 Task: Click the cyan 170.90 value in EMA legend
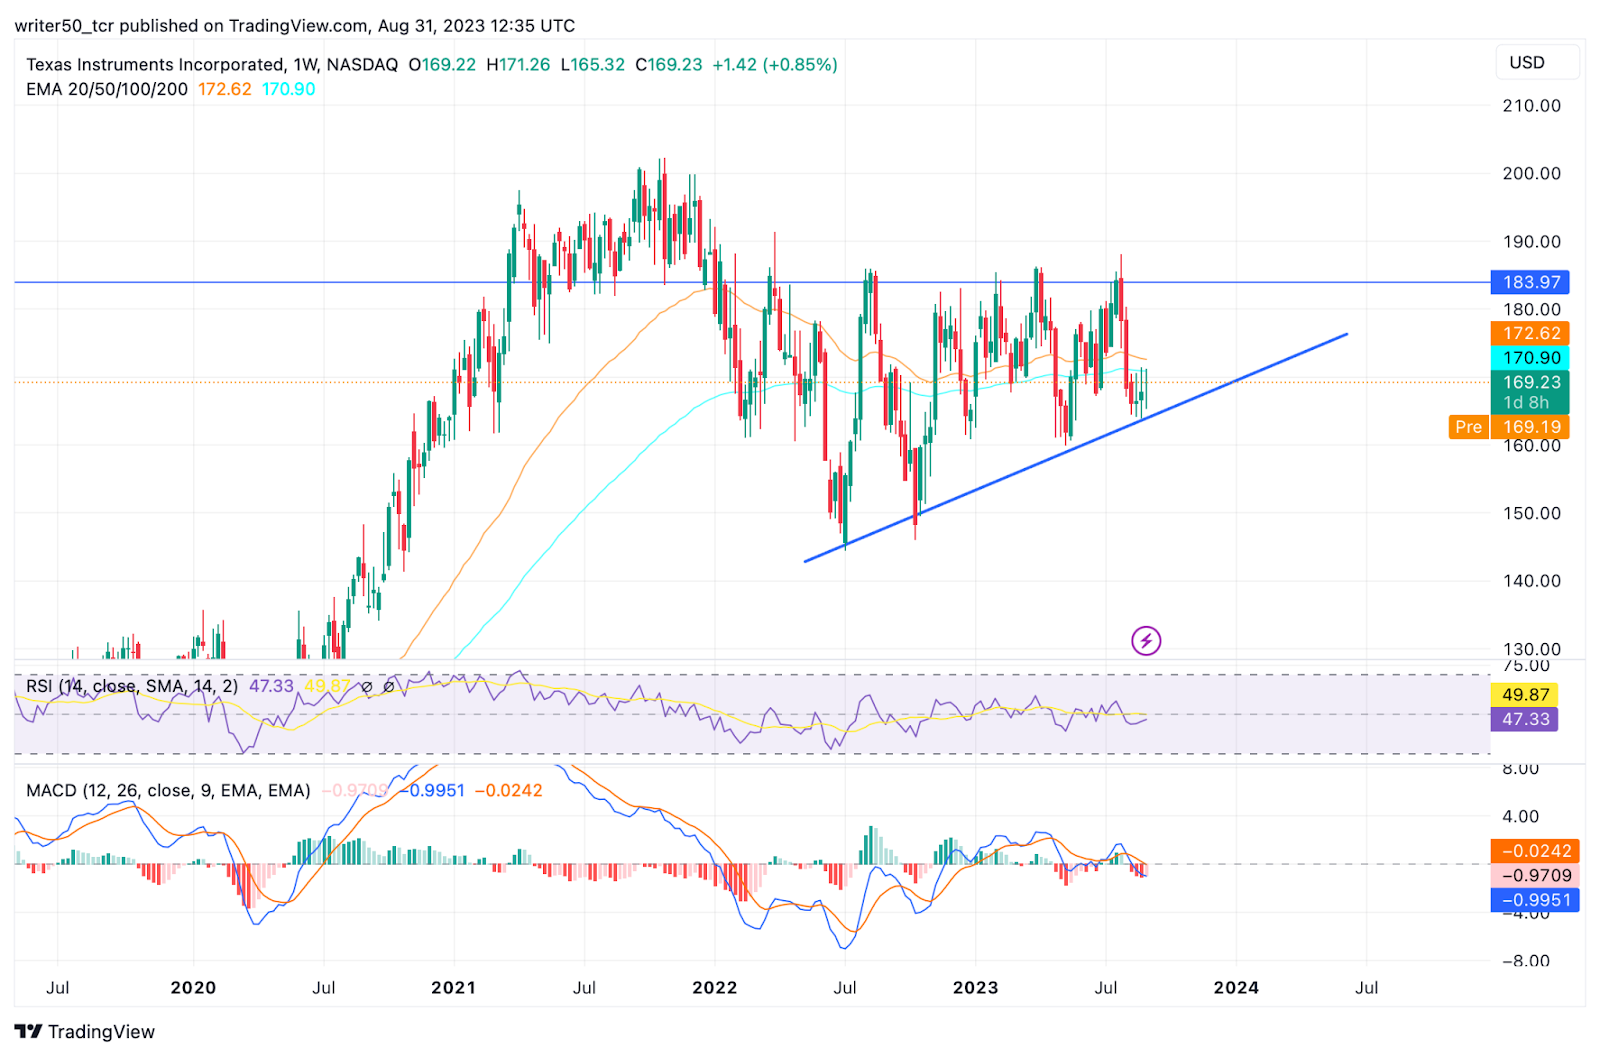pos(289,89)
